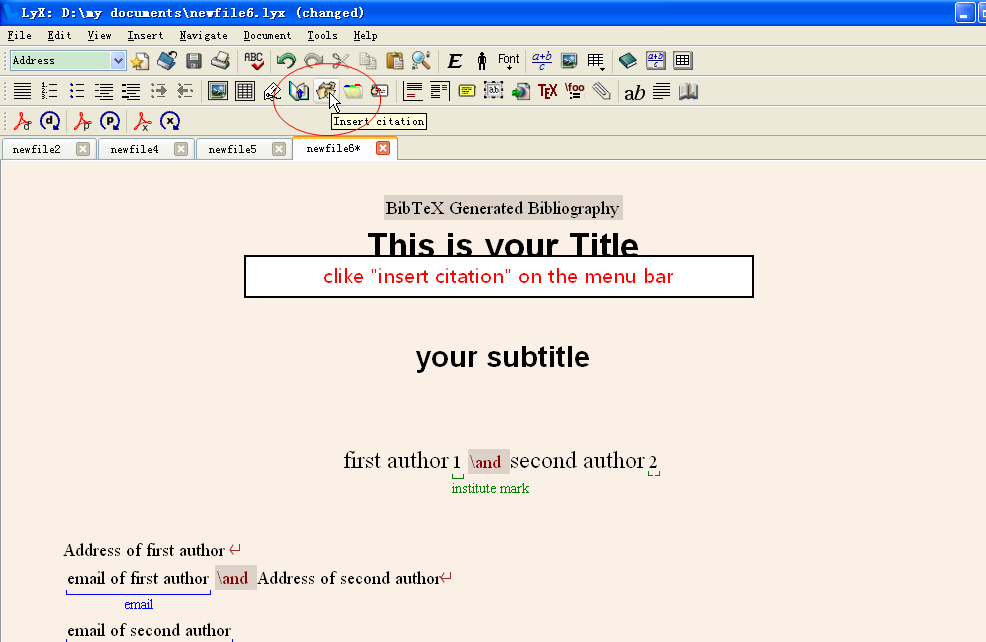Viewport: 986px width, 642px height.
Task: Click the insert table icon
Action: [244, 91]
